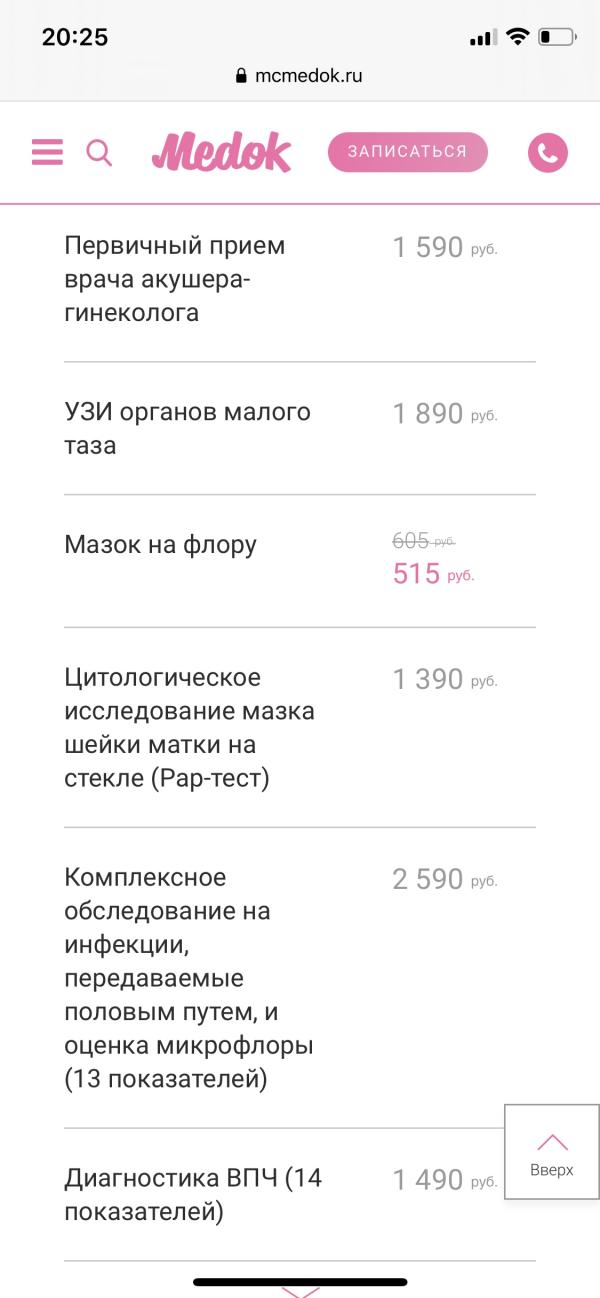Open the Medok logo homepage

[221, 152]
